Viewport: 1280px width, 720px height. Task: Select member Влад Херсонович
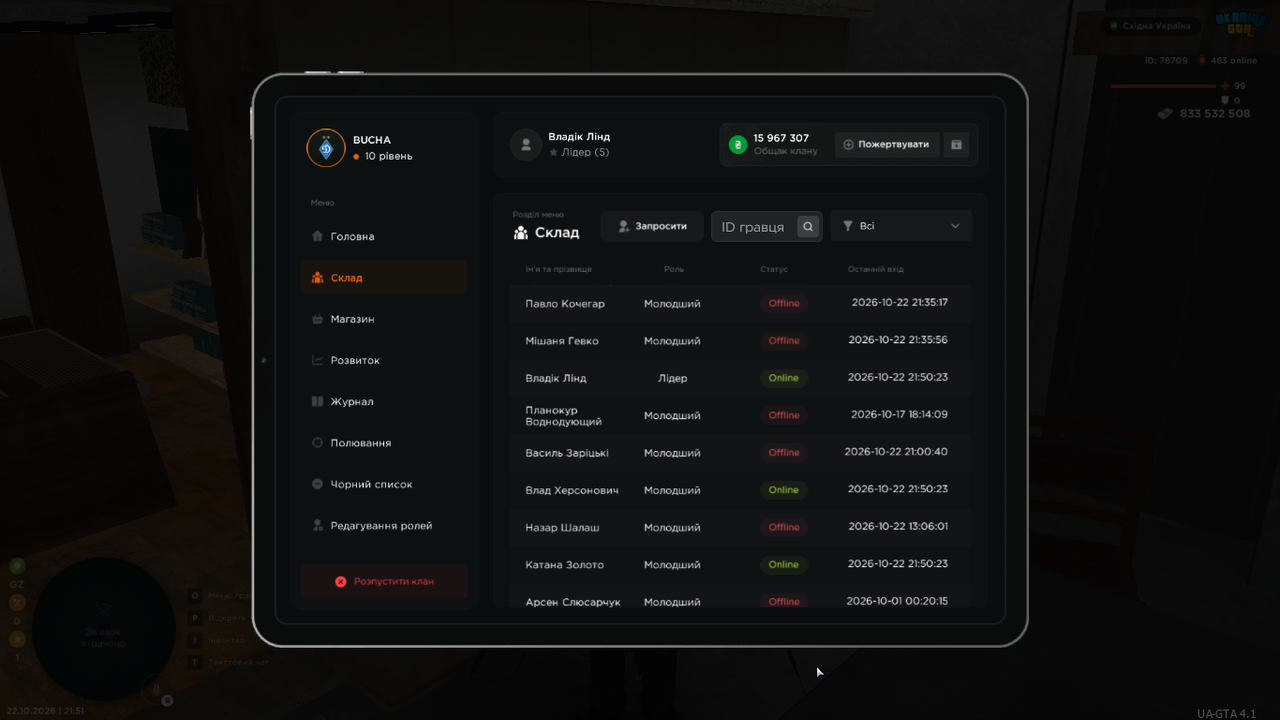coord(572,490)
